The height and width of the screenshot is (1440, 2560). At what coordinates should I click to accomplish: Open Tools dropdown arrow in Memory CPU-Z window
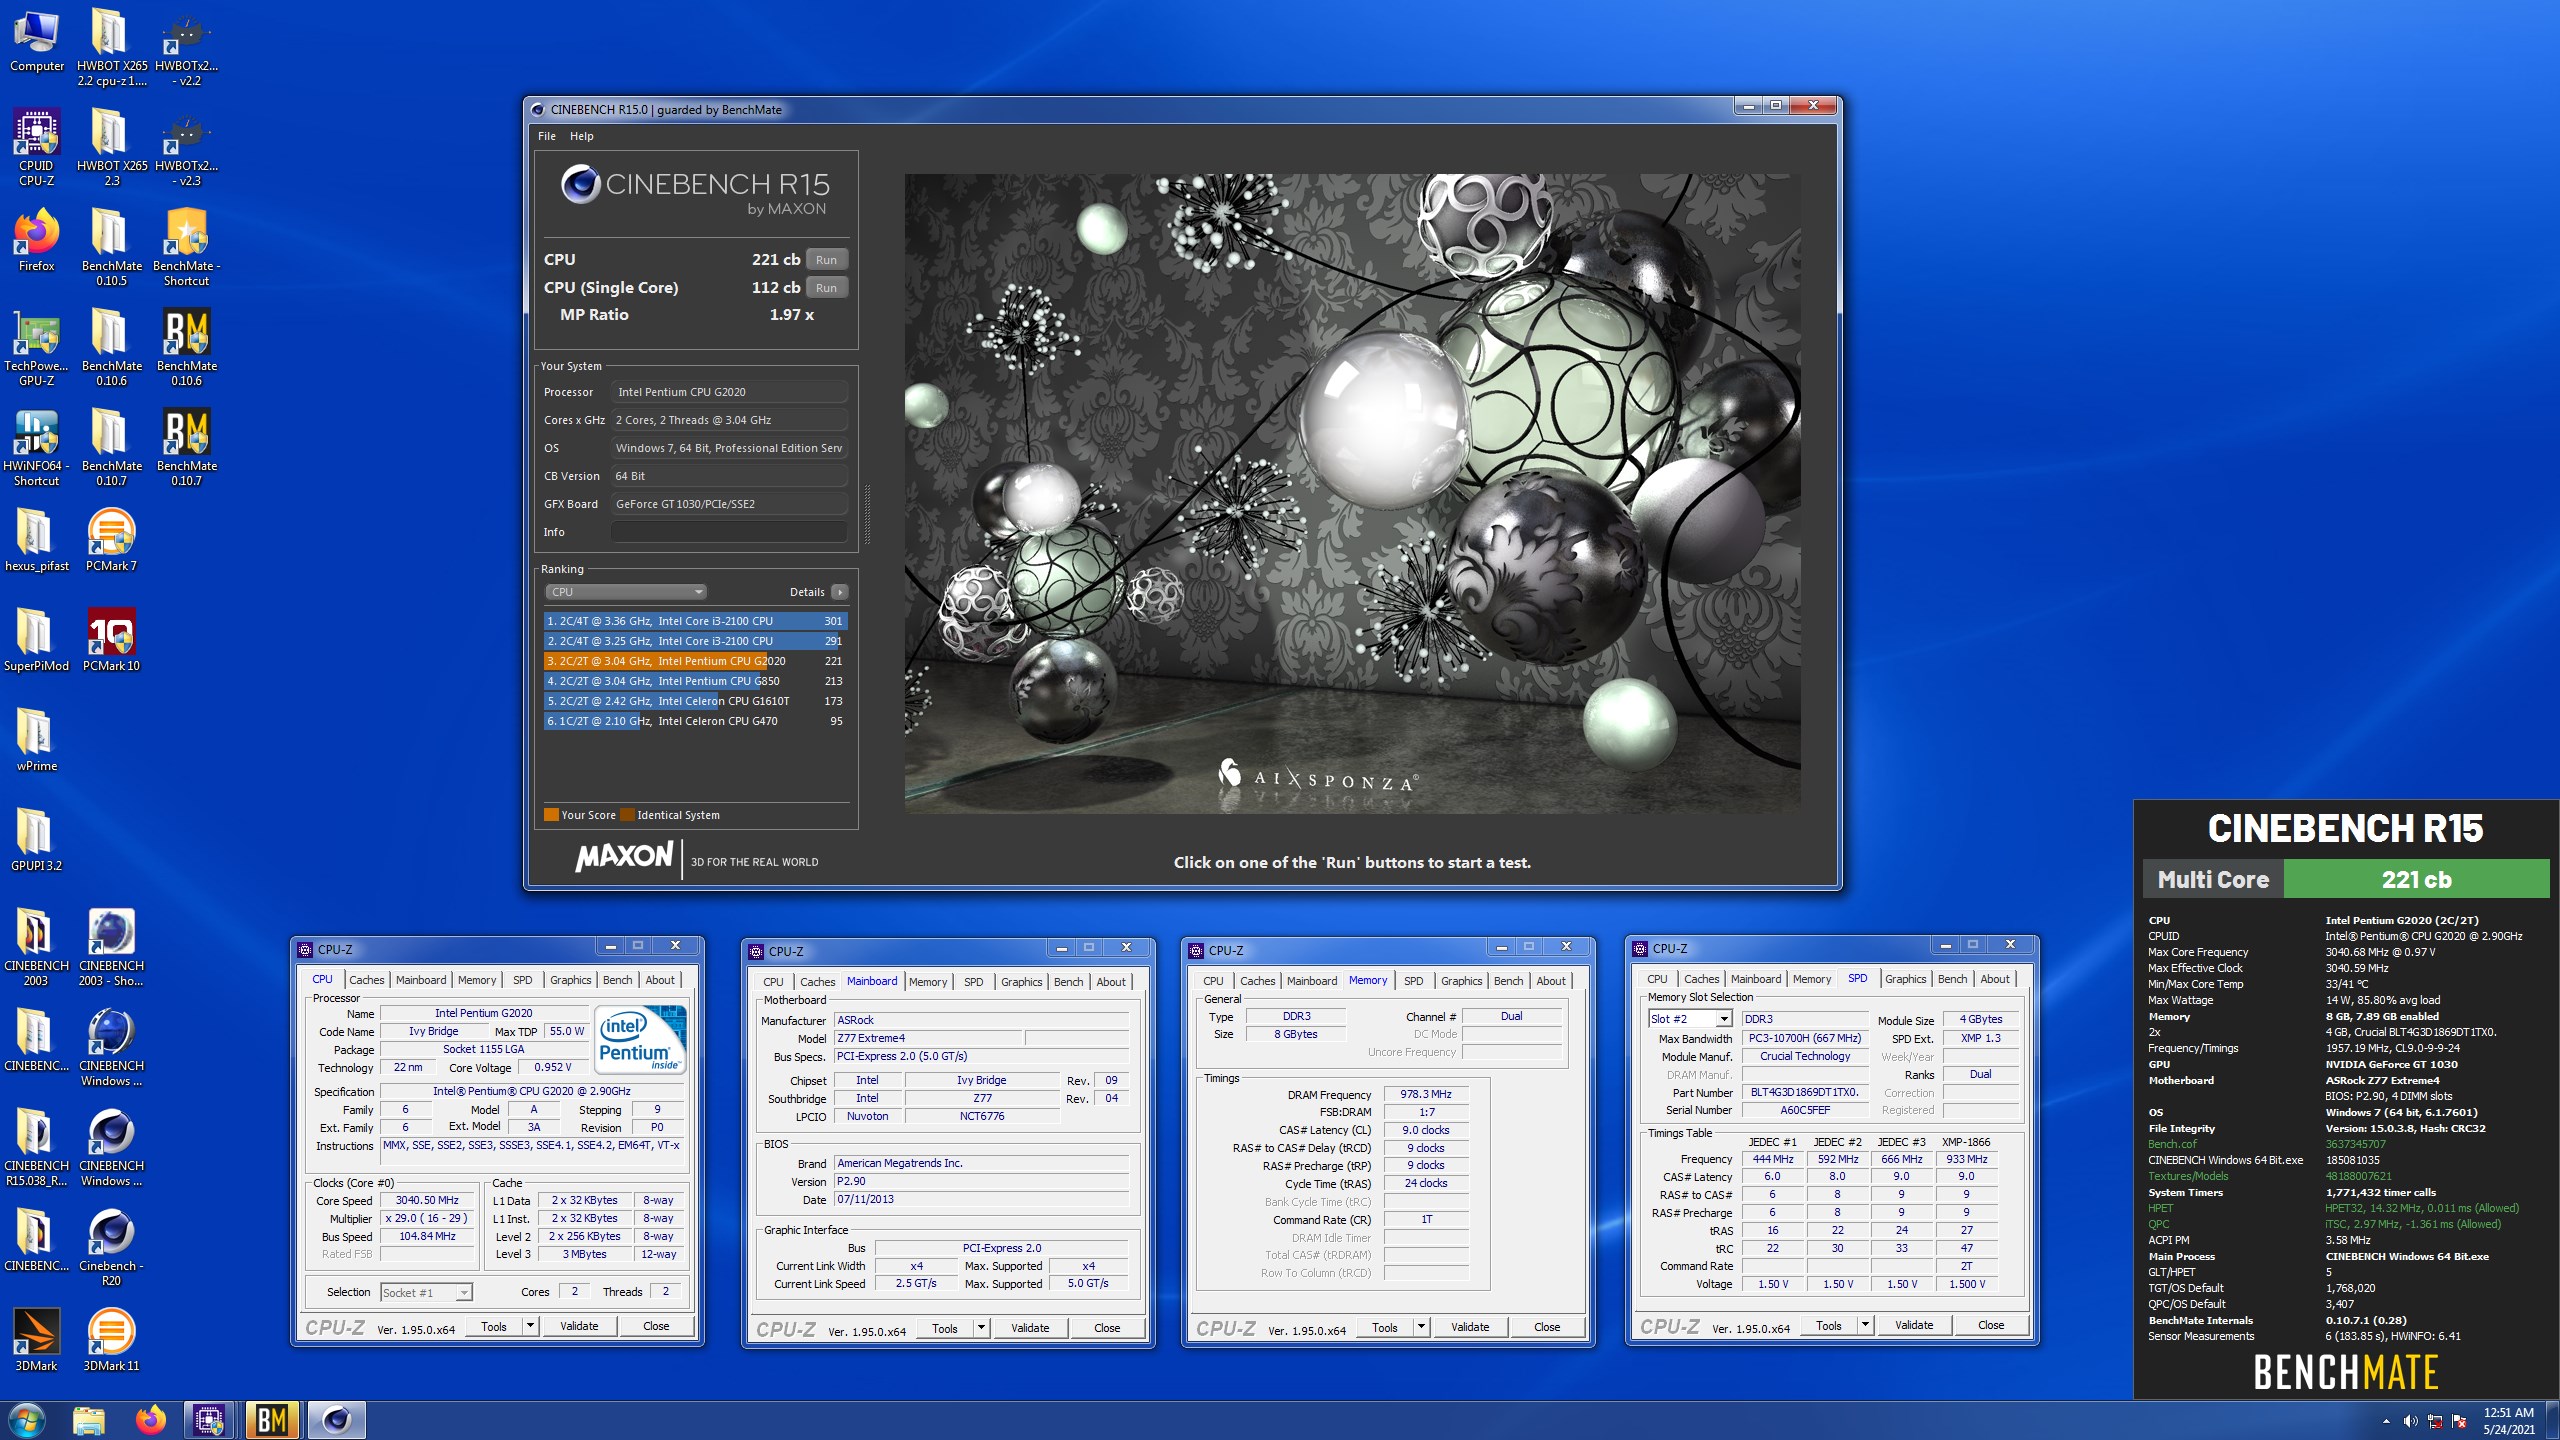[x=1421, y=1328]
